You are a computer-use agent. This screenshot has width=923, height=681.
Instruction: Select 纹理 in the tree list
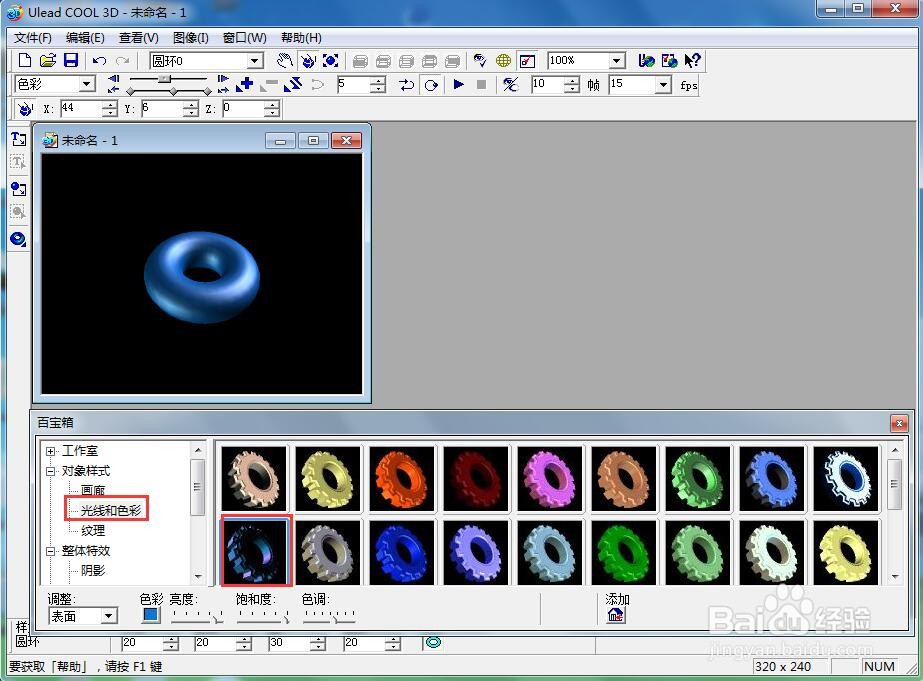pos(92,530)
